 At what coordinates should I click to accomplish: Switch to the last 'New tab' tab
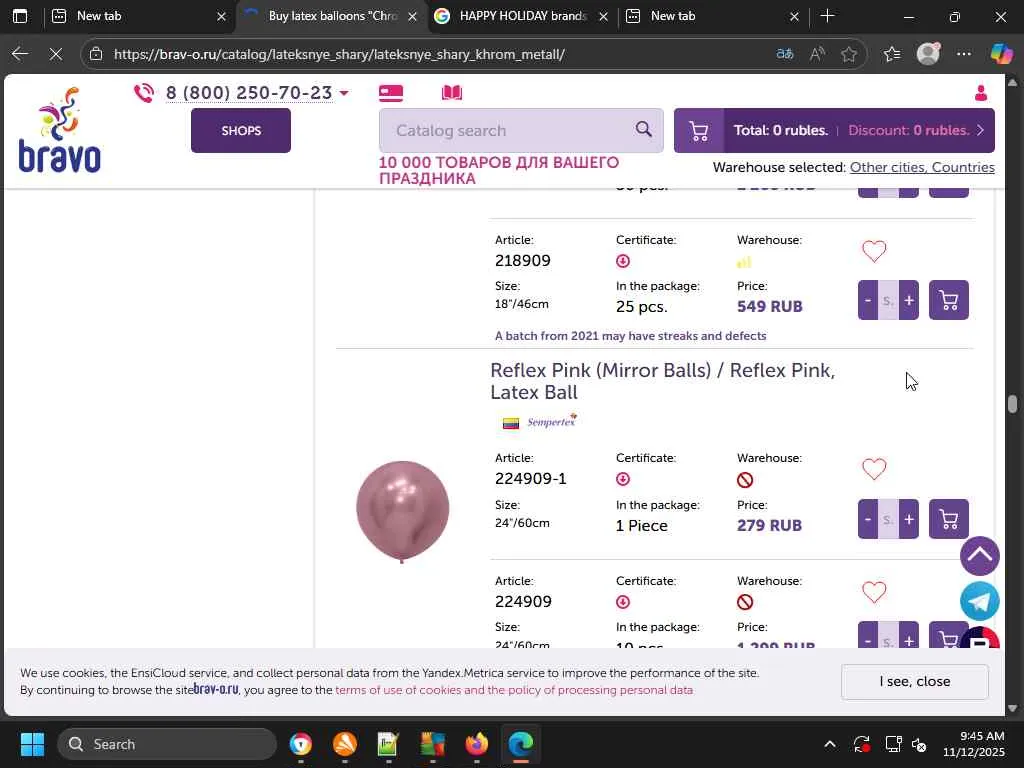711,16
